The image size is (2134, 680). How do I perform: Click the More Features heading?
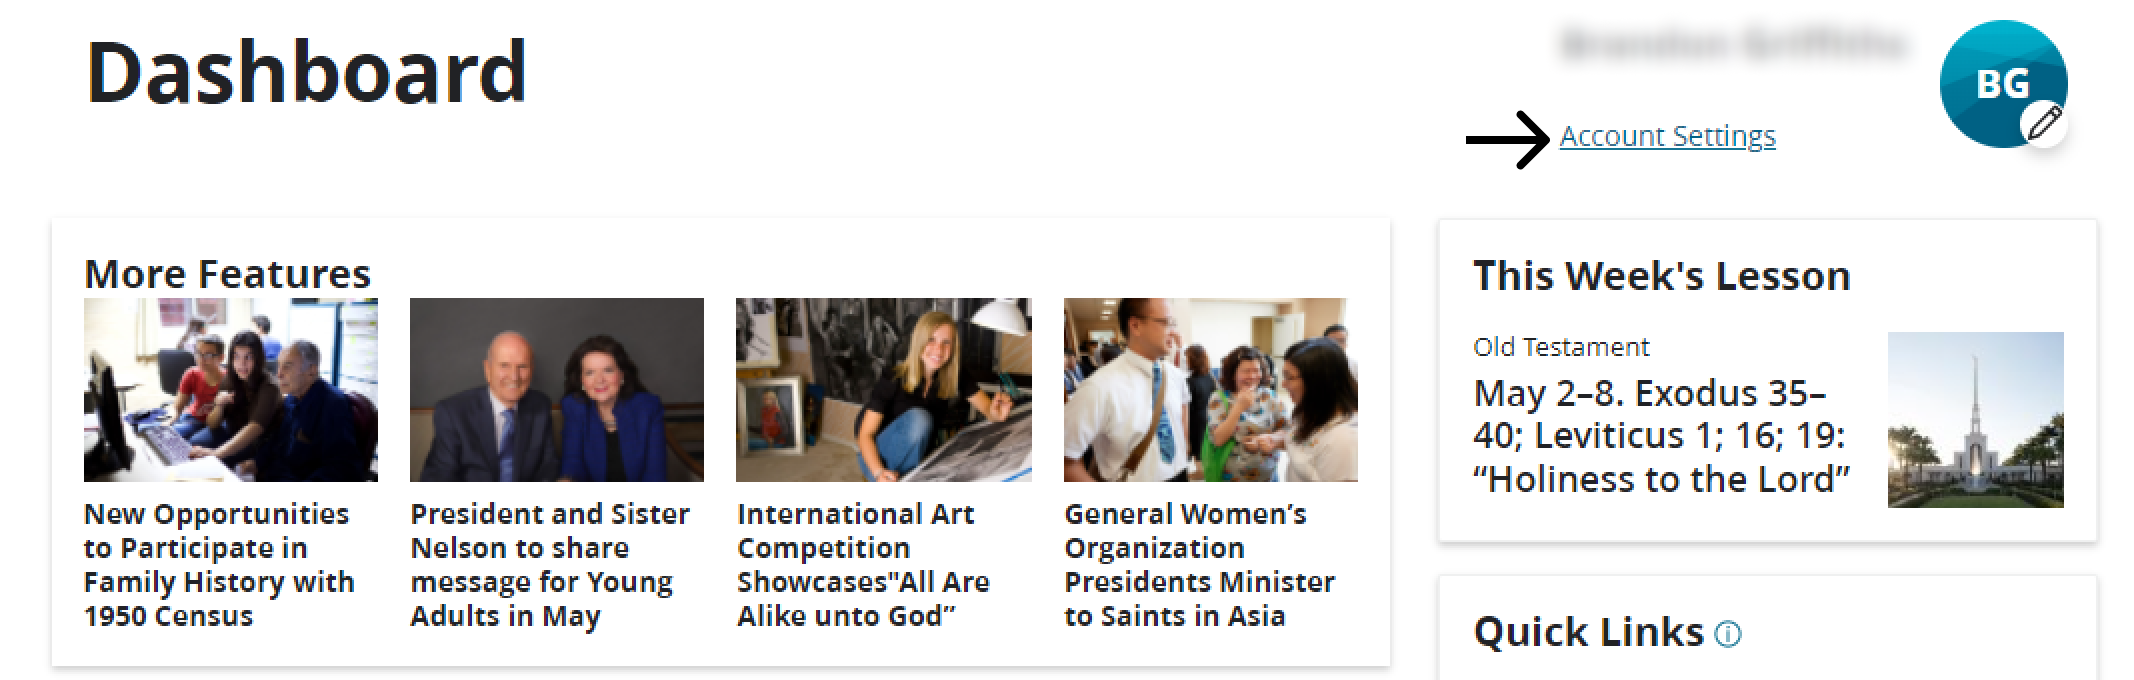coord(228,274)
